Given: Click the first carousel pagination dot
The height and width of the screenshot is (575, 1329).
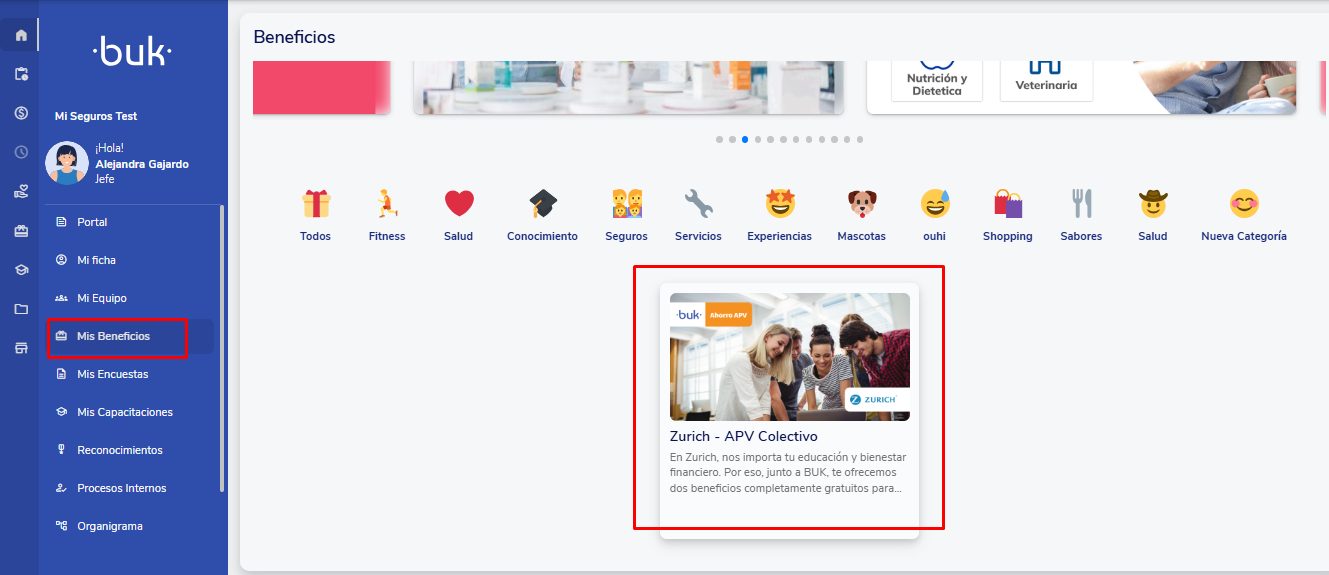Looking at the screenshot, I should pos(719,140).
